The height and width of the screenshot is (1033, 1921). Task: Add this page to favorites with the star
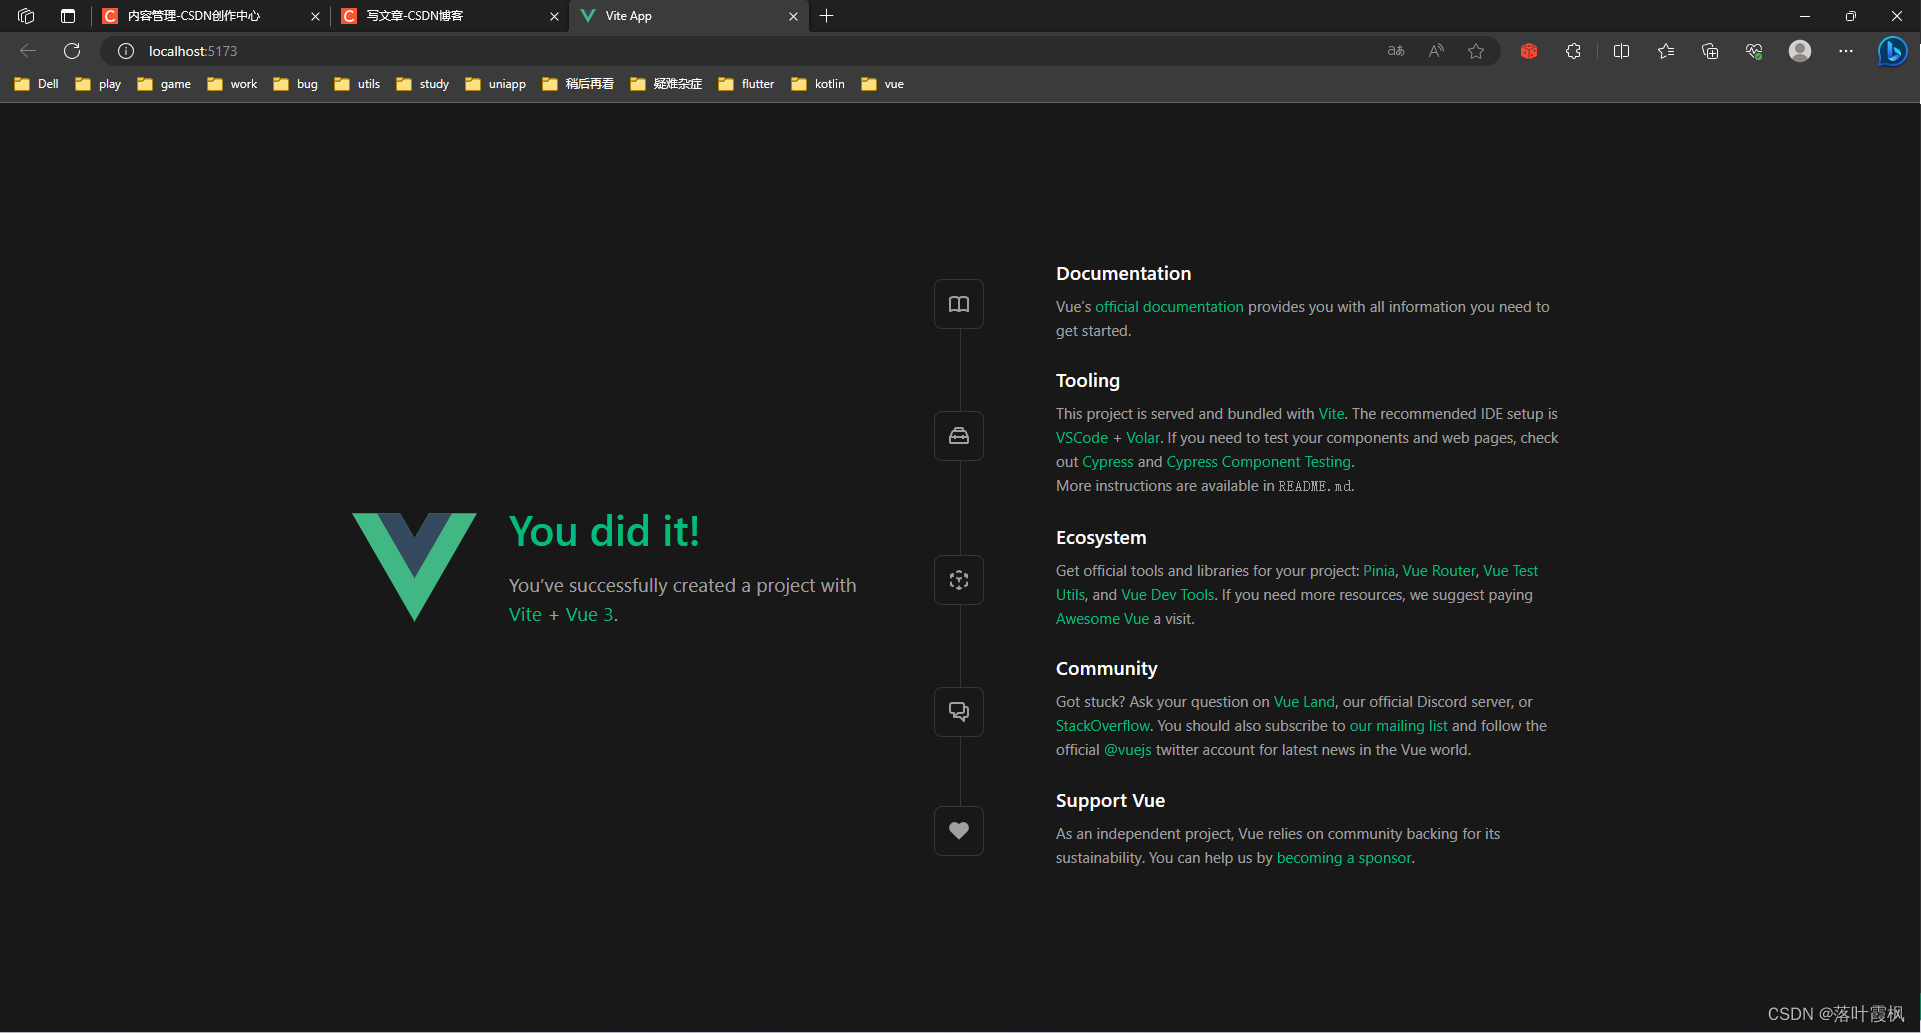[1476, 51]
